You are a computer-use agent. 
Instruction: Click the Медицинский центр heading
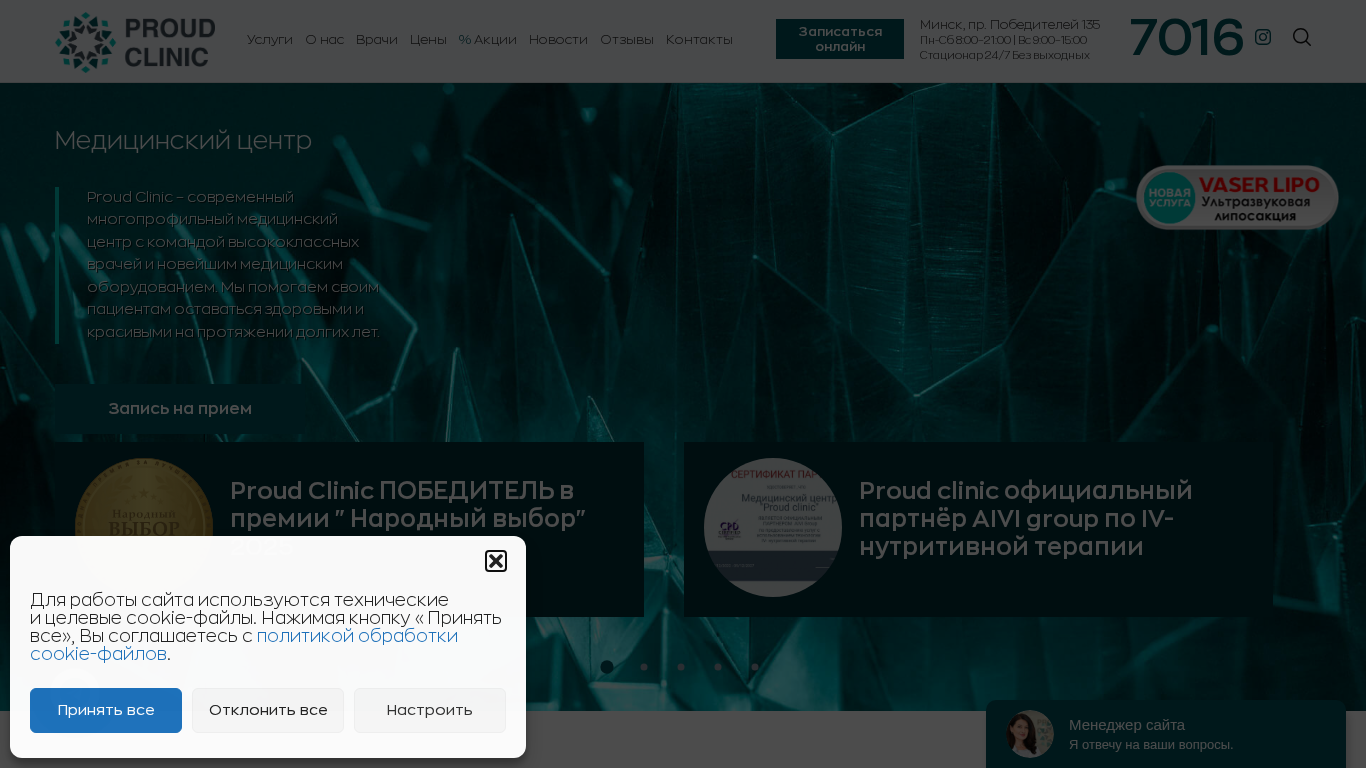[x=183, y=140]
